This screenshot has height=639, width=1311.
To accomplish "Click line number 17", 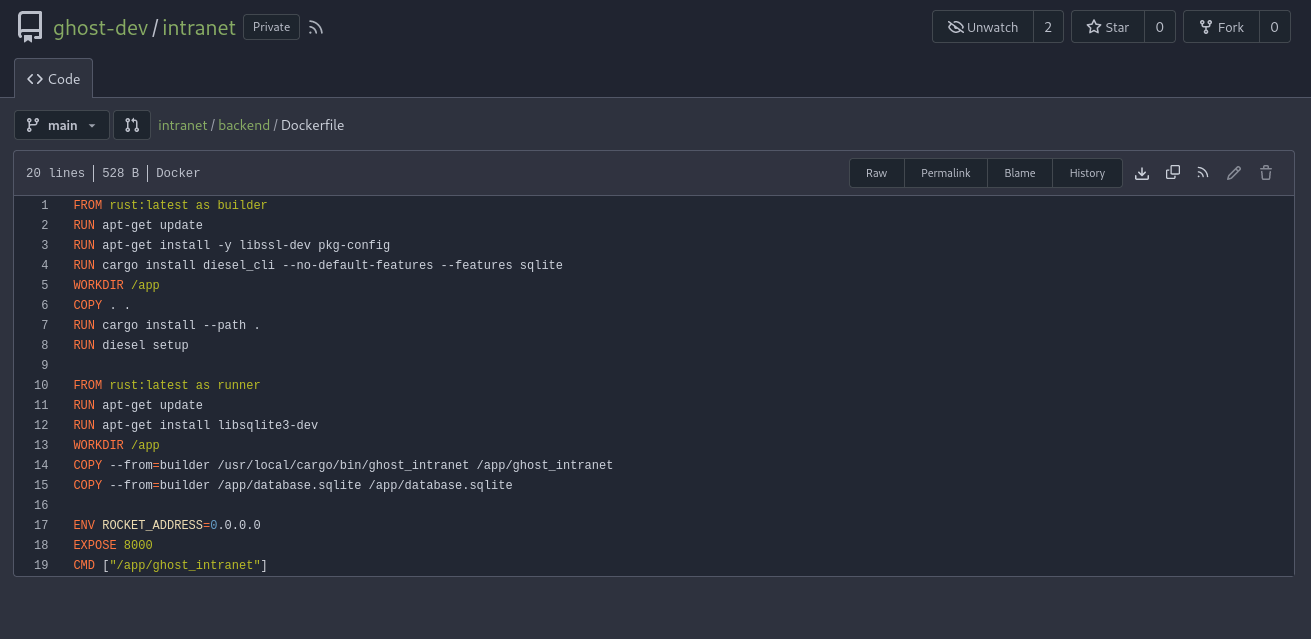I will pos(41,525).
